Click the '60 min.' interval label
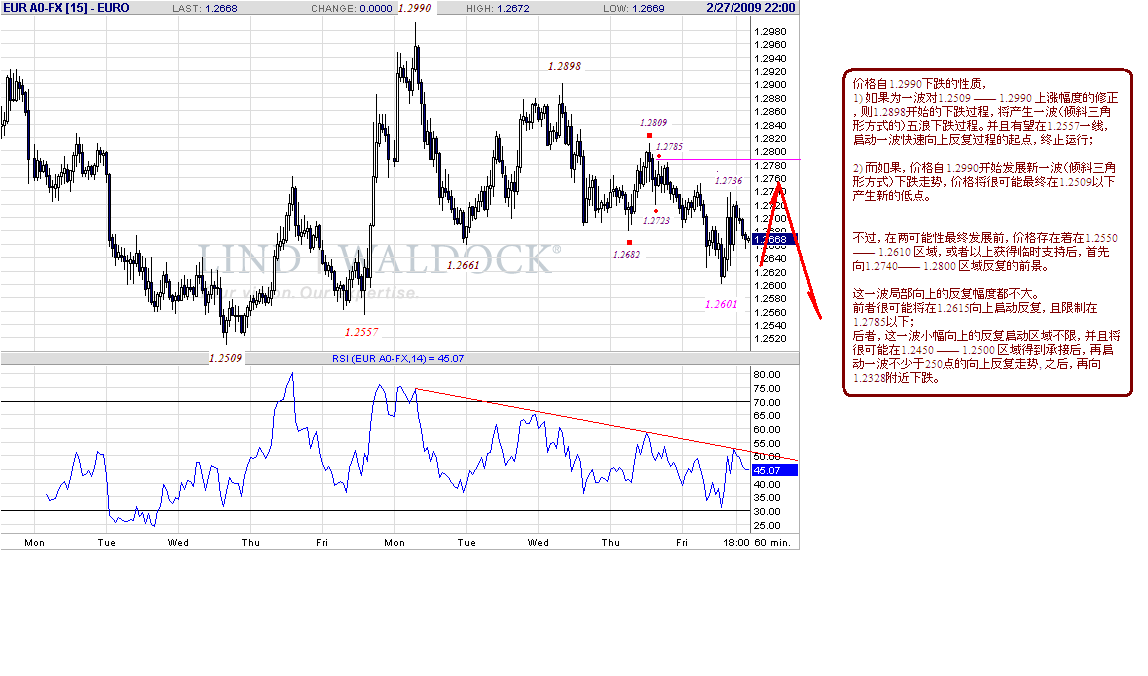 coord(772,543)
